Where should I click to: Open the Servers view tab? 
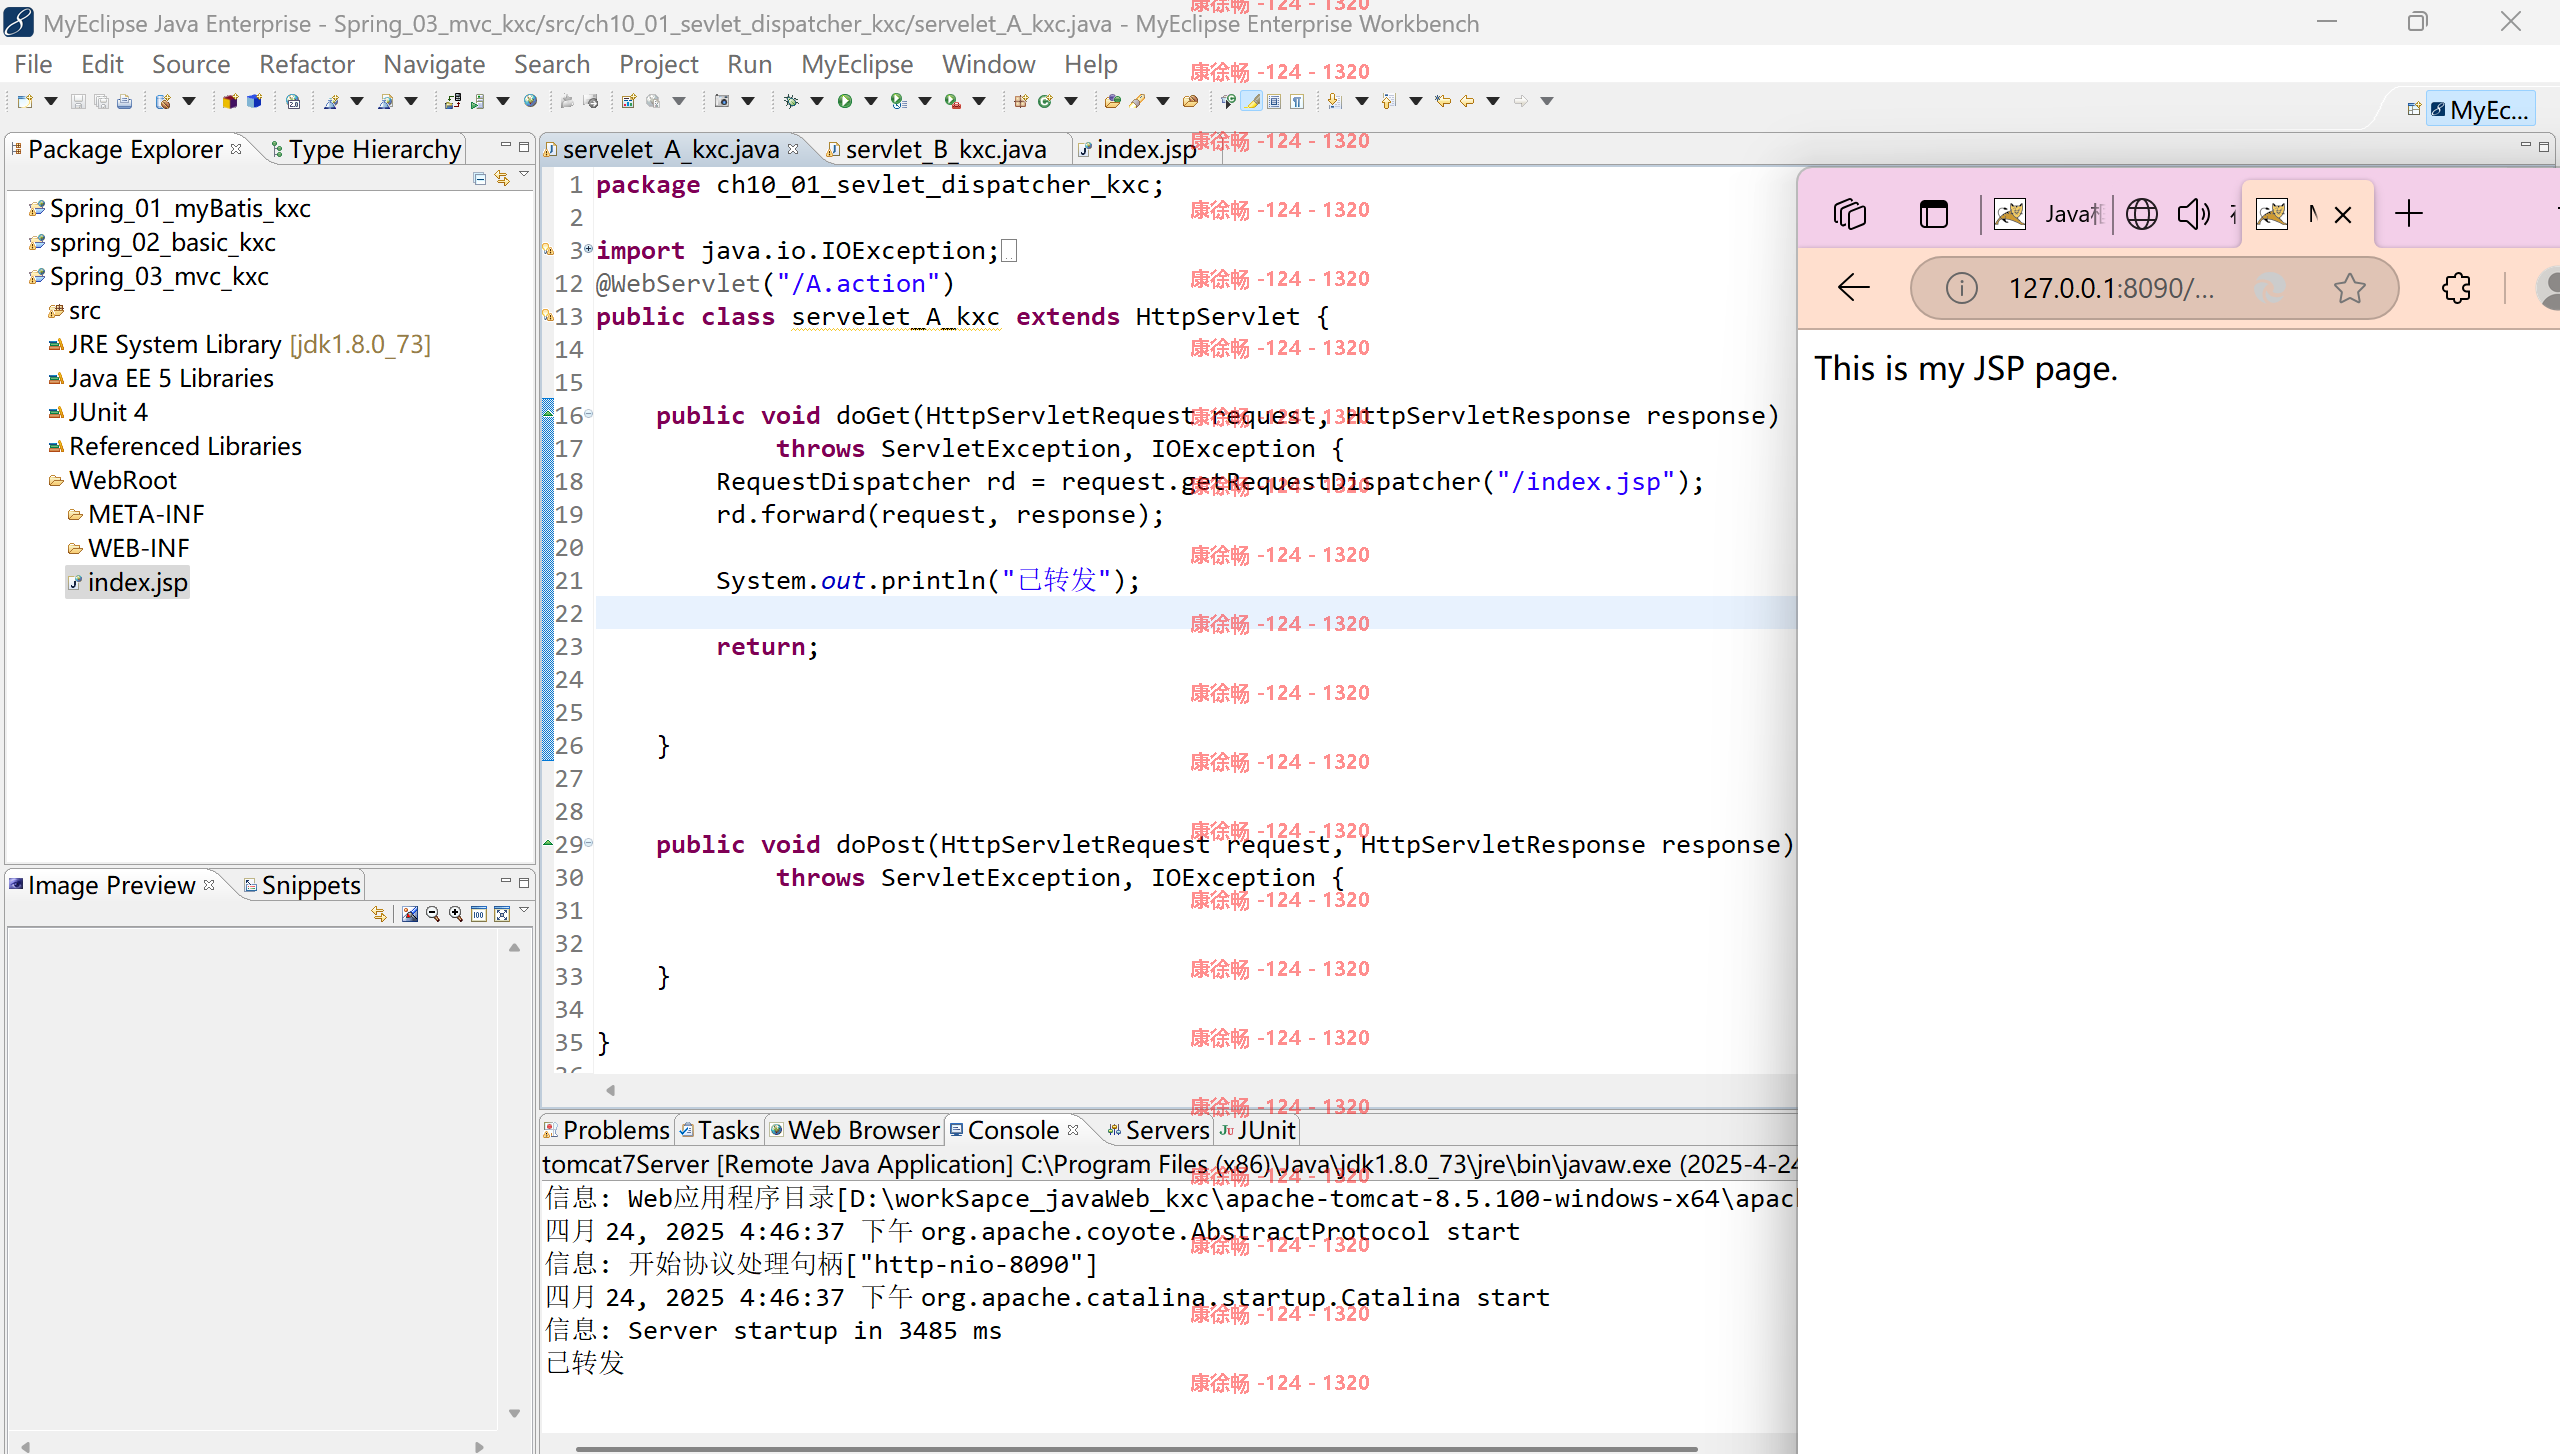click(x=1157, y=1130)
